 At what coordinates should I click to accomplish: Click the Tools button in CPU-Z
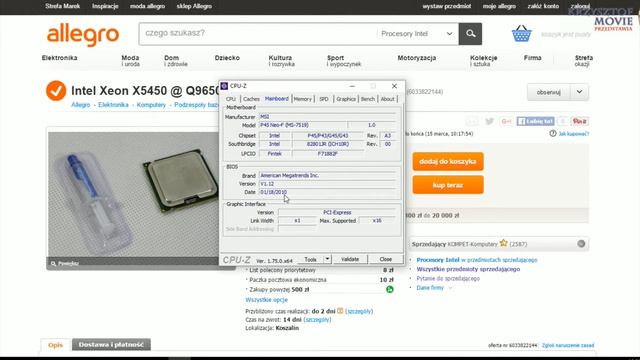pos(310,259)
